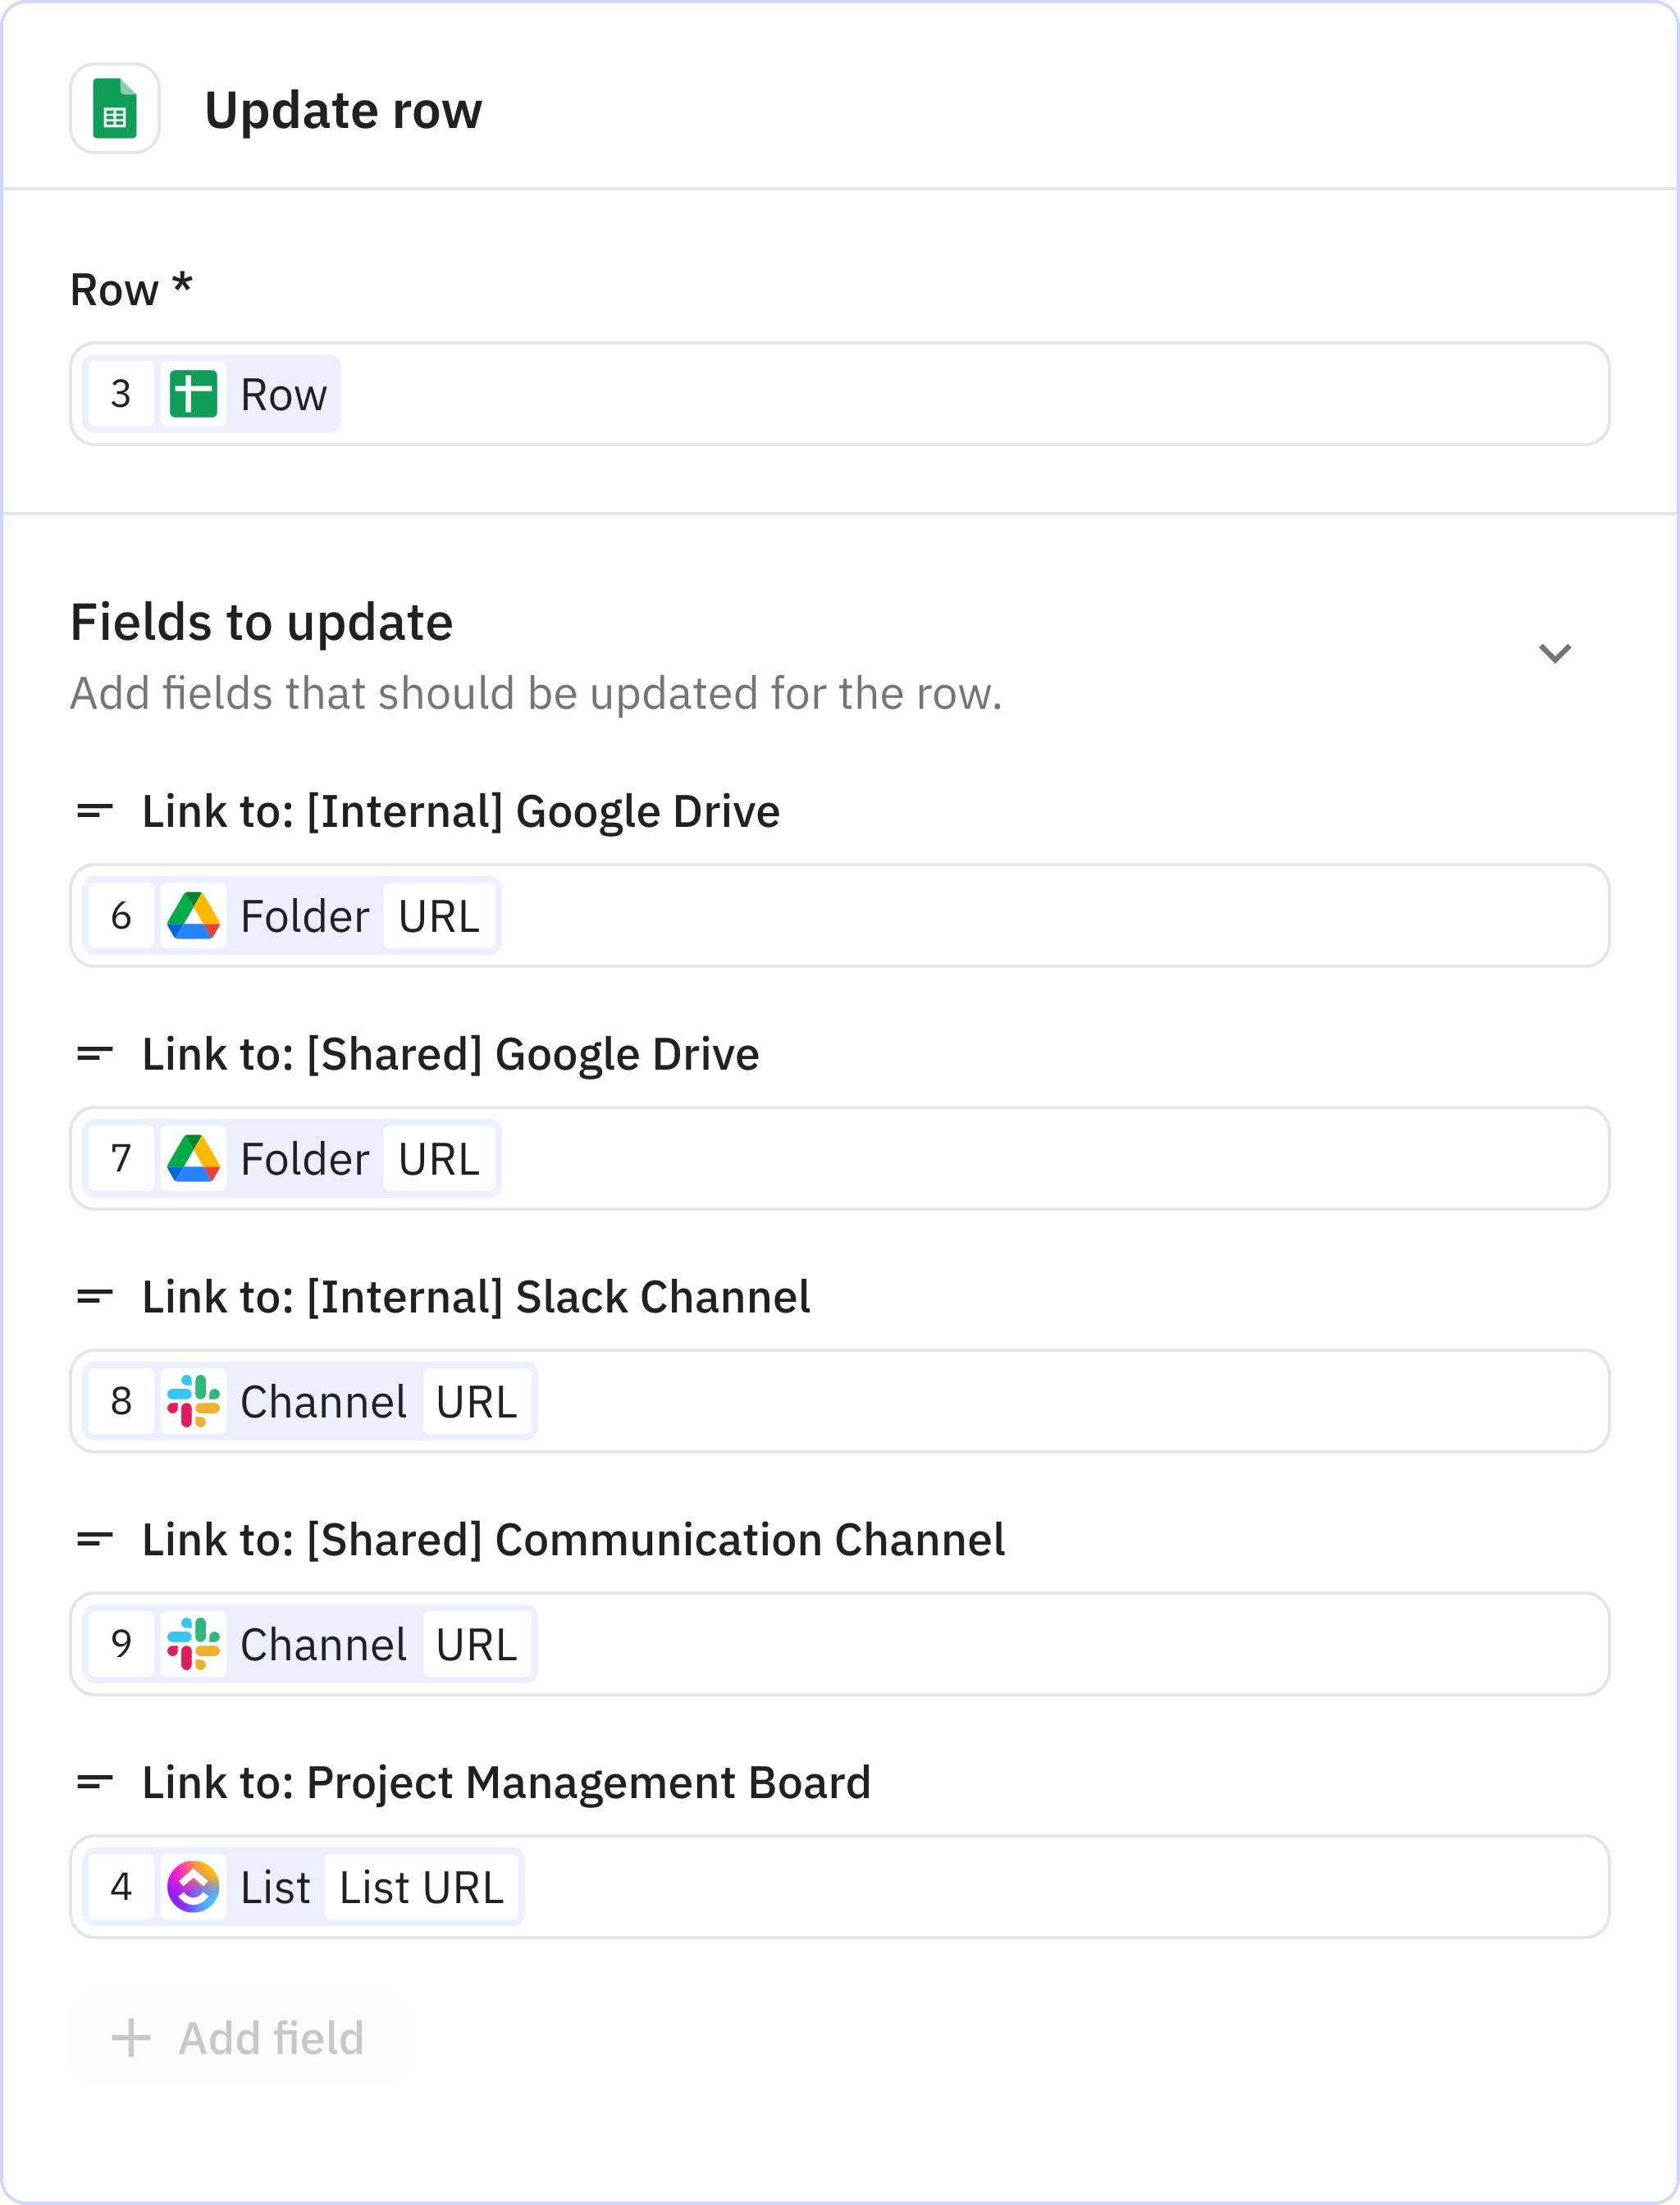1680x2205 pixels.
Task: Click the mapping icon beside Link to: [Internal] Slack Channel
Action: 95,1297
